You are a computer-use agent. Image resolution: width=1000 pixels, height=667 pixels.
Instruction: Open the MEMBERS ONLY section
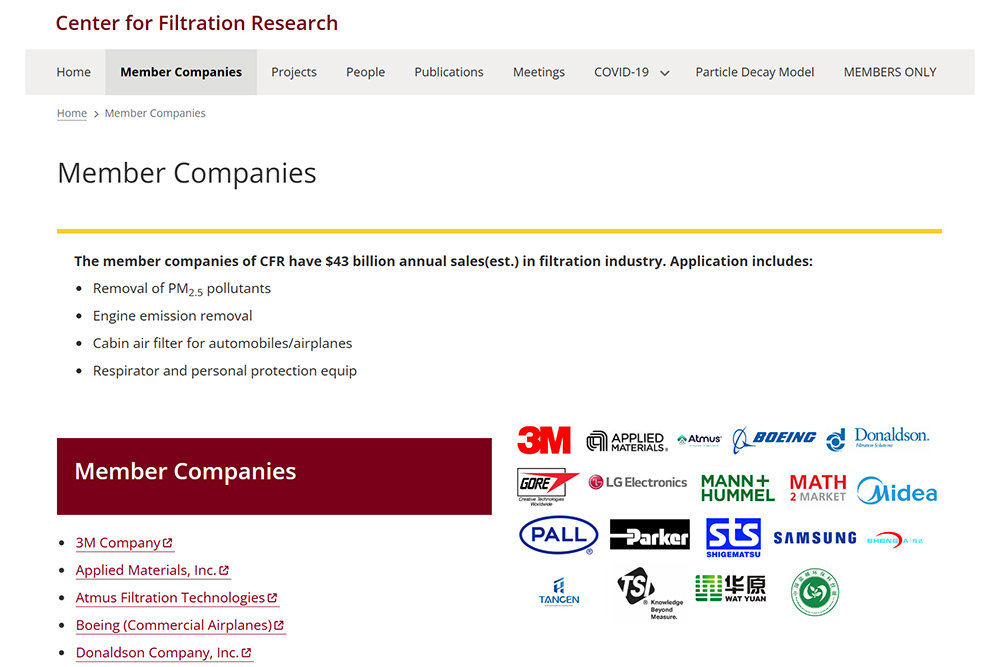[890, 72]
